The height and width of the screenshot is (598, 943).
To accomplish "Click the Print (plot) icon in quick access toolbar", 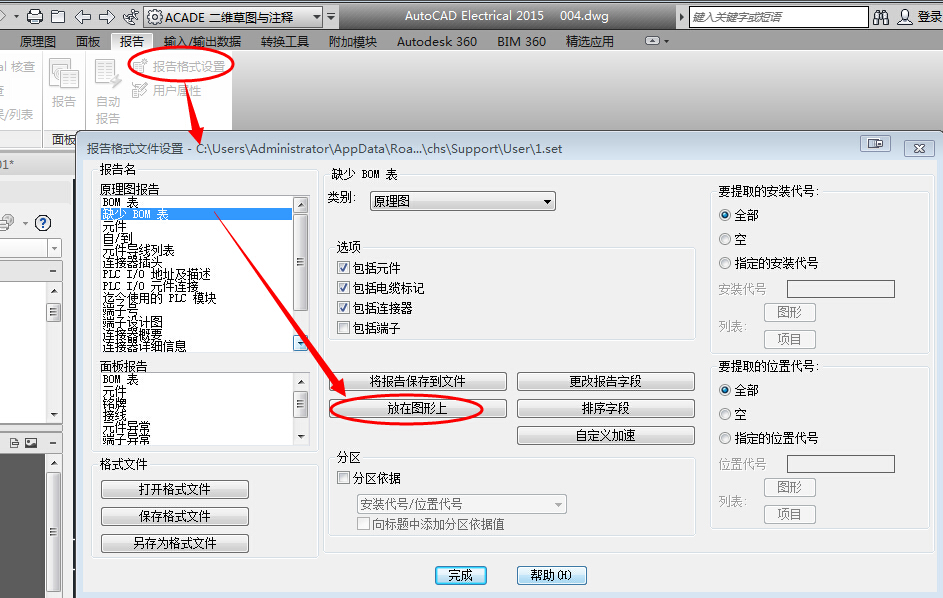I will point(35,17).
